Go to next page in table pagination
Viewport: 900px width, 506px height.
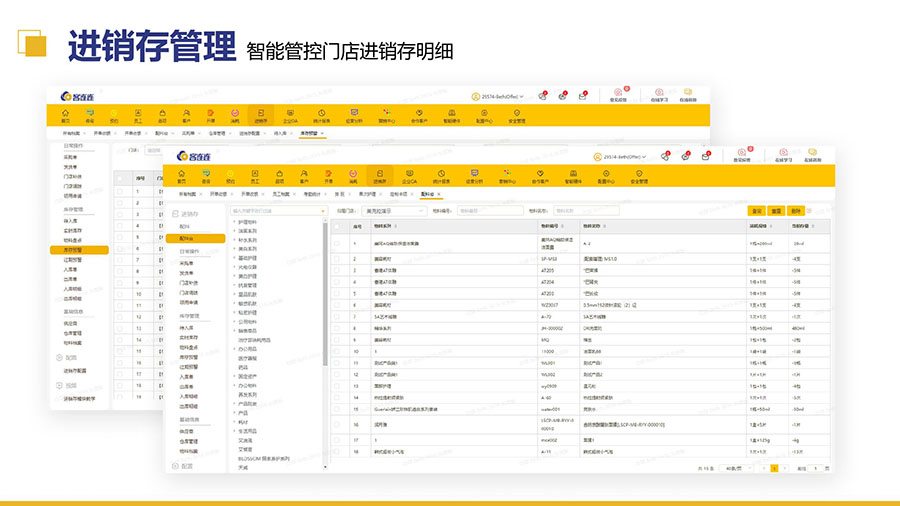[785, 469]
